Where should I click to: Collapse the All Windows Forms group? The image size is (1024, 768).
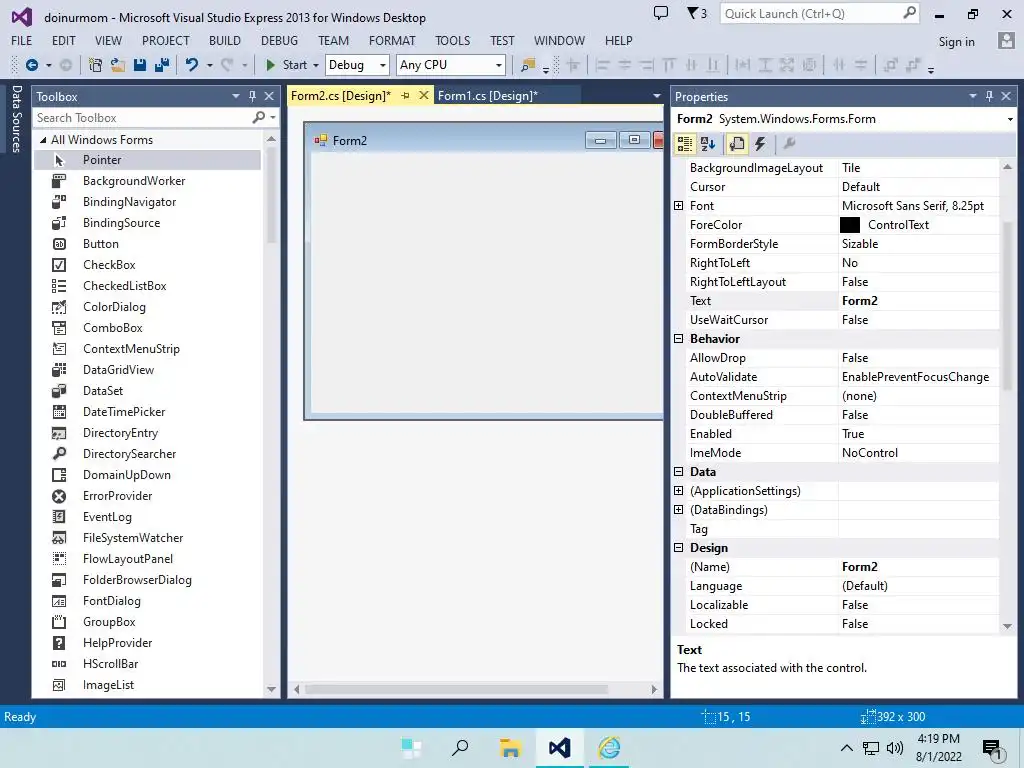pyautogui.click(x=43, y=140)
